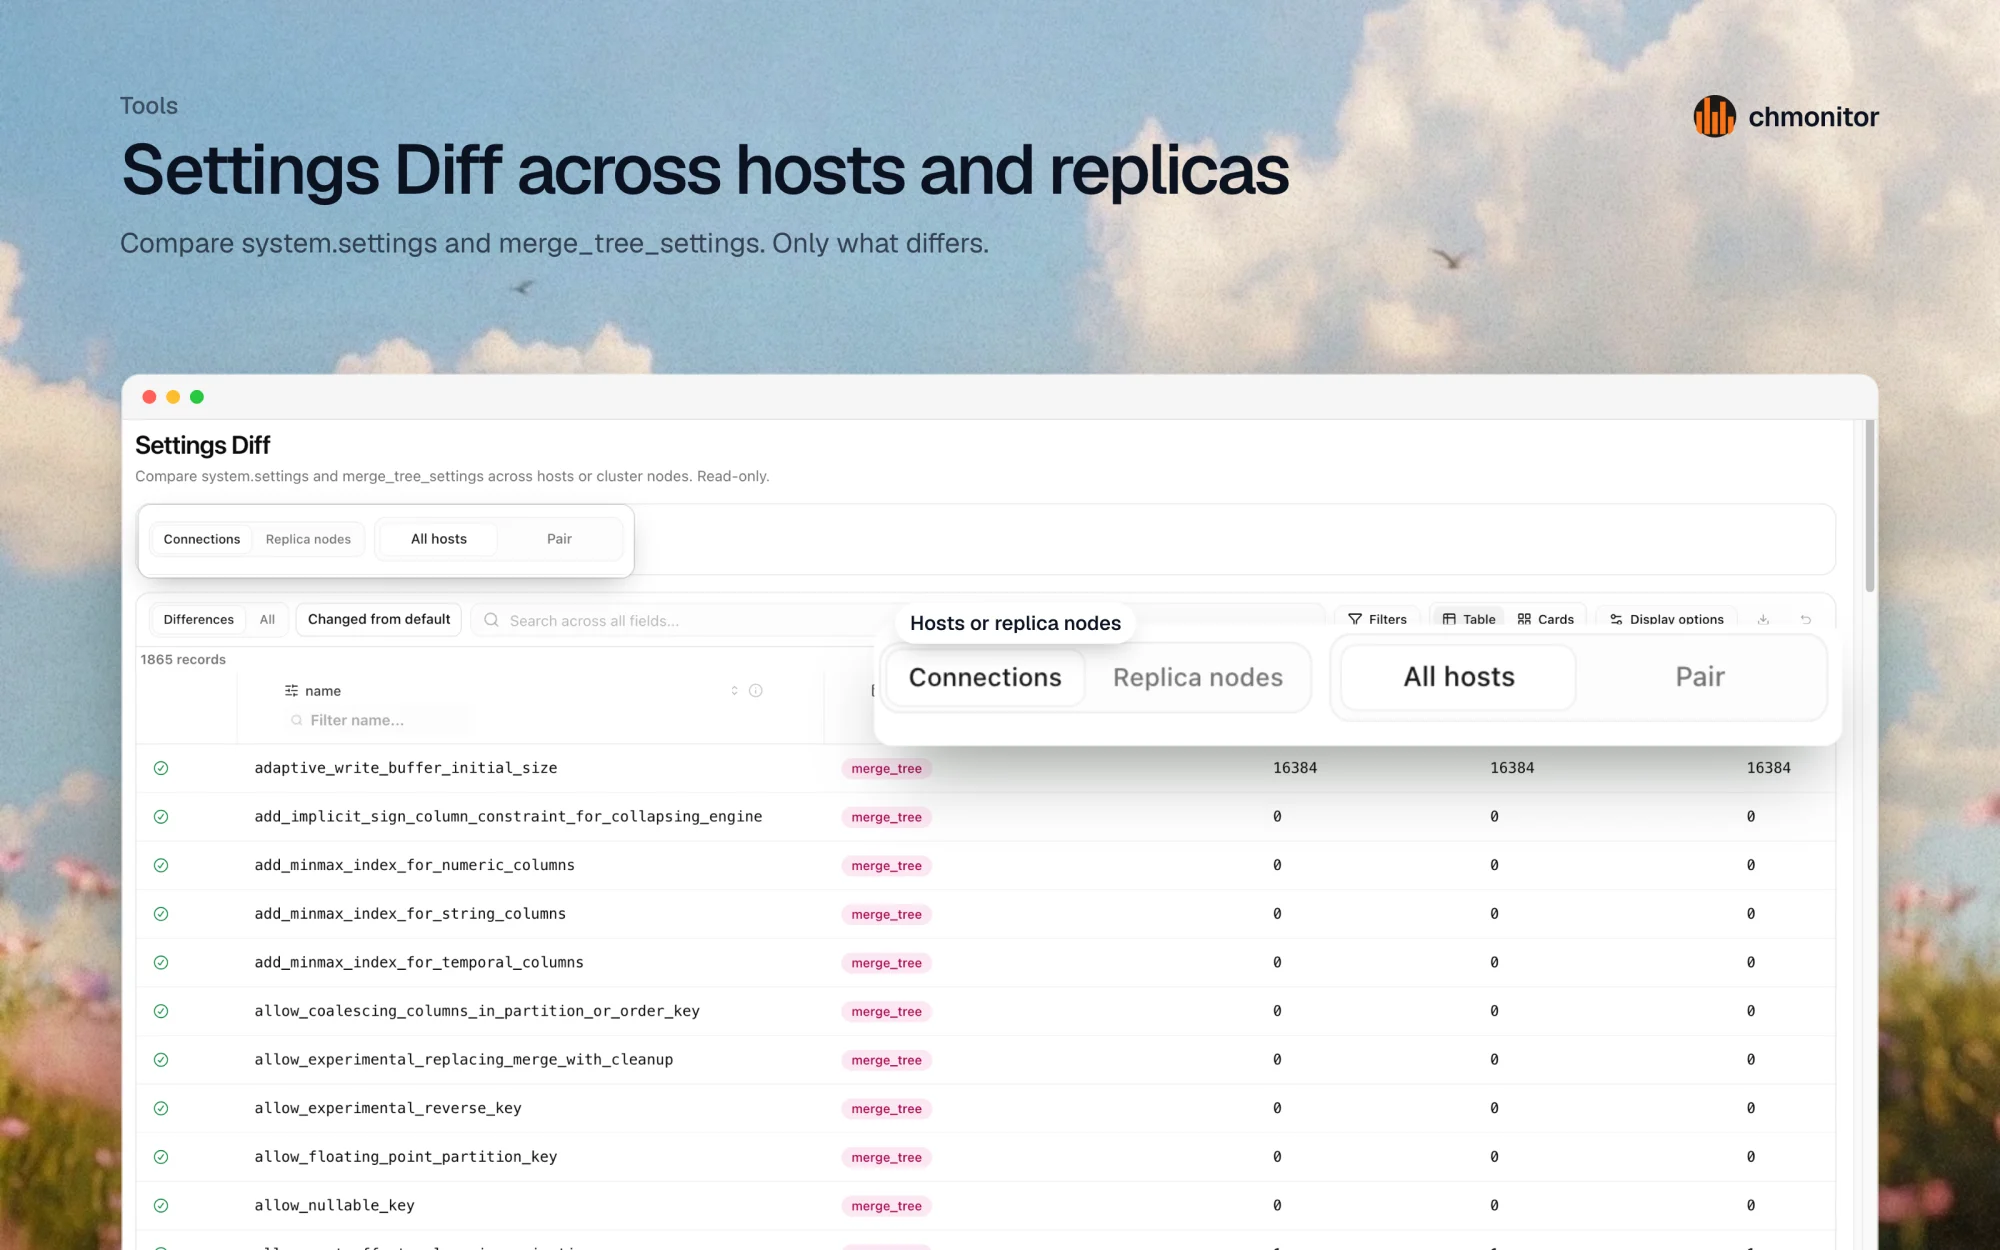This screenshot has width=2000, height=1250.
Task: Click allow_nullable_key setting name
Action: coord(334,1206)
